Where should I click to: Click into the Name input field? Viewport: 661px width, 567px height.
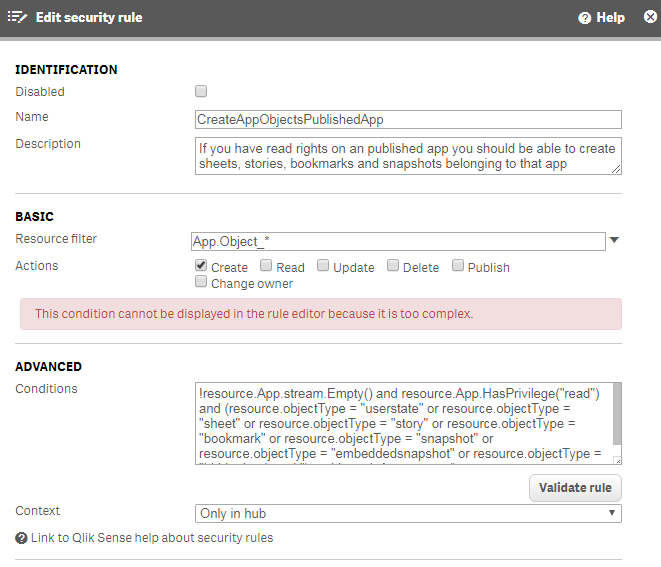point(408,119)
